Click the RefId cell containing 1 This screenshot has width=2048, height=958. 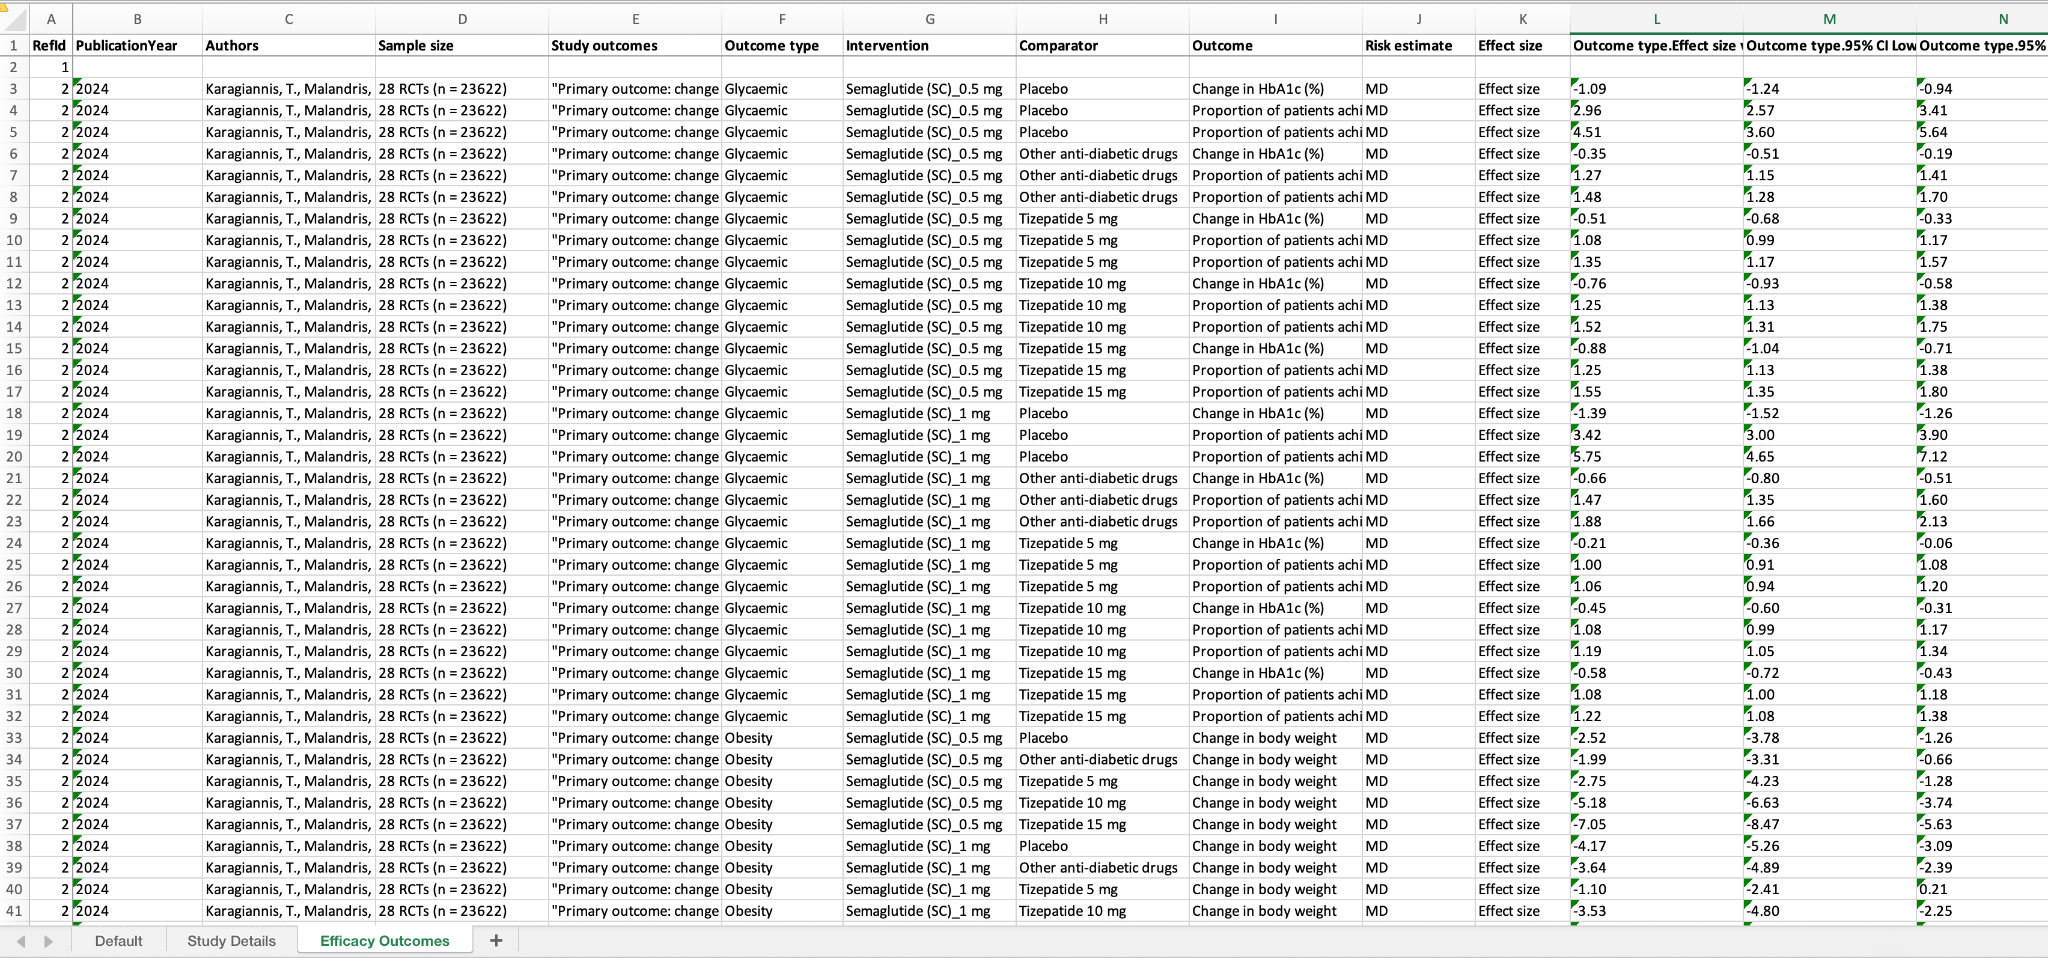click(51, 67)
